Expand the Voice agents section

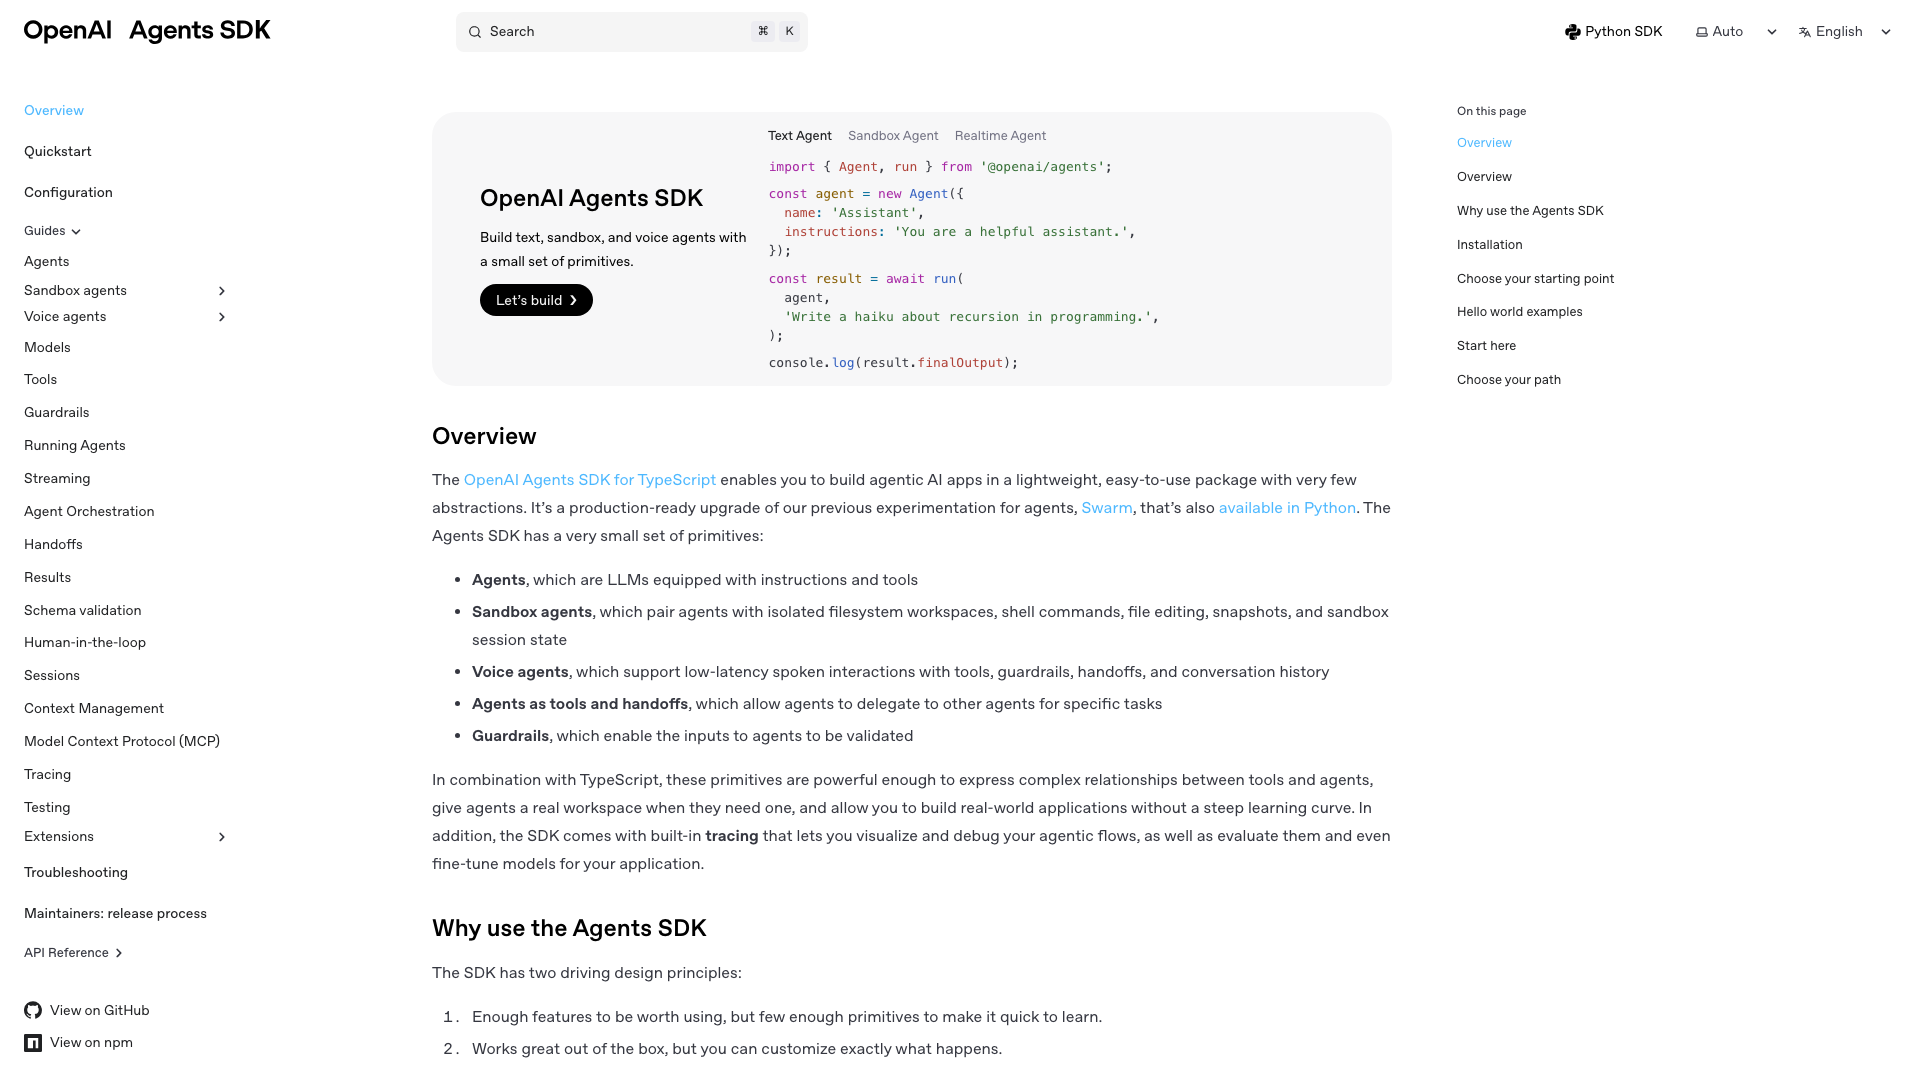pos(222,317)
